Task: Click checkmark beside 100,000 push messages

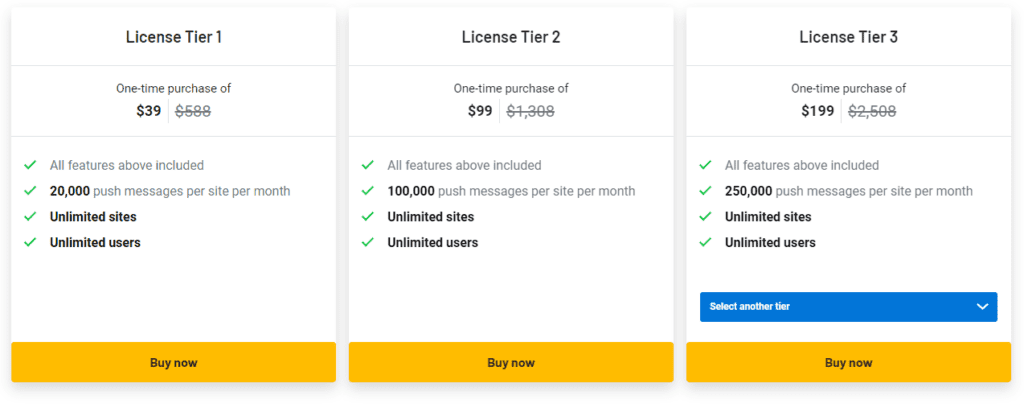Action: click(368, 191)
